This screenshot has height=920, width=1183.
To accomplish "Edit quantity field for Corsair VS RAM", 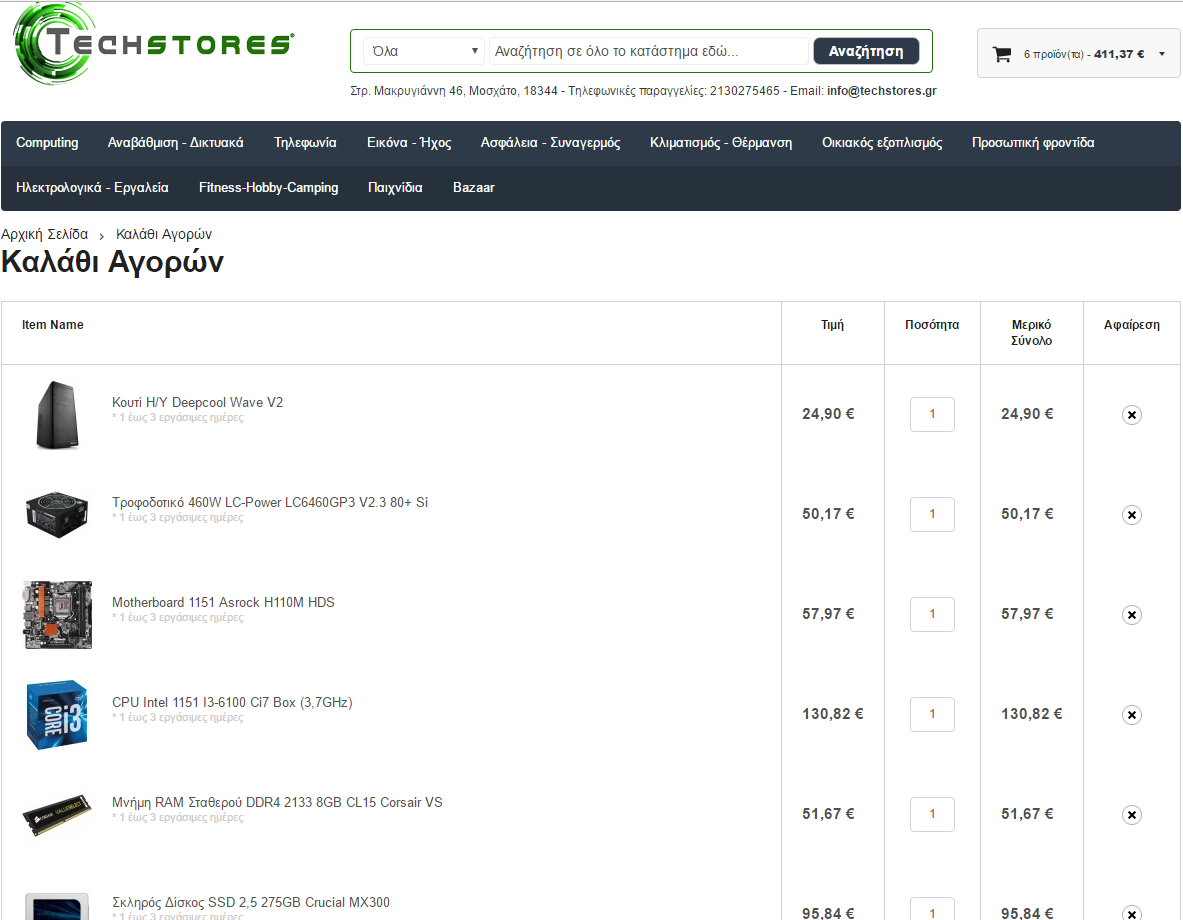I will point(933,814).
